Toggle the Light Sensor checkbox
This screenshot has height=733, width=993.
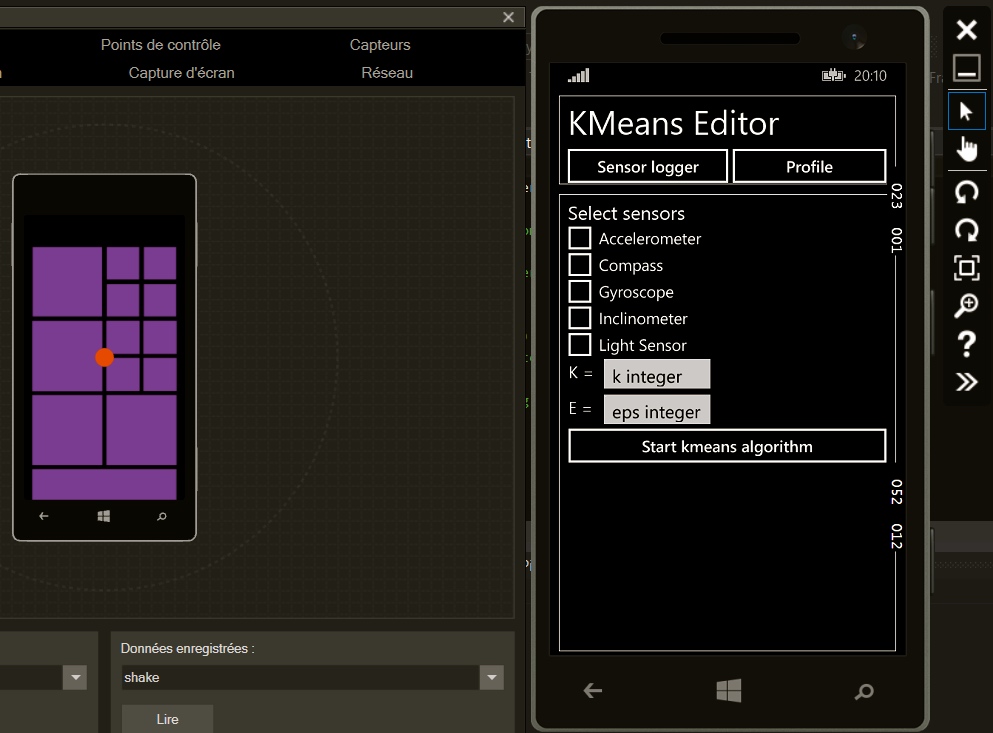(x=580, y=345)
